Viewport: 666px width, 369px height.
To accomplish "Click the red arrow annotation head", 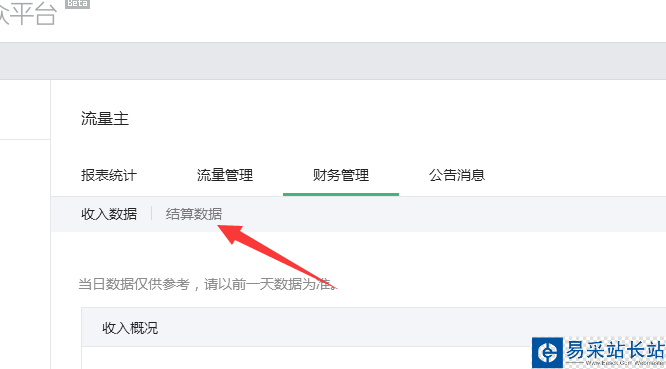I will 230,233.
